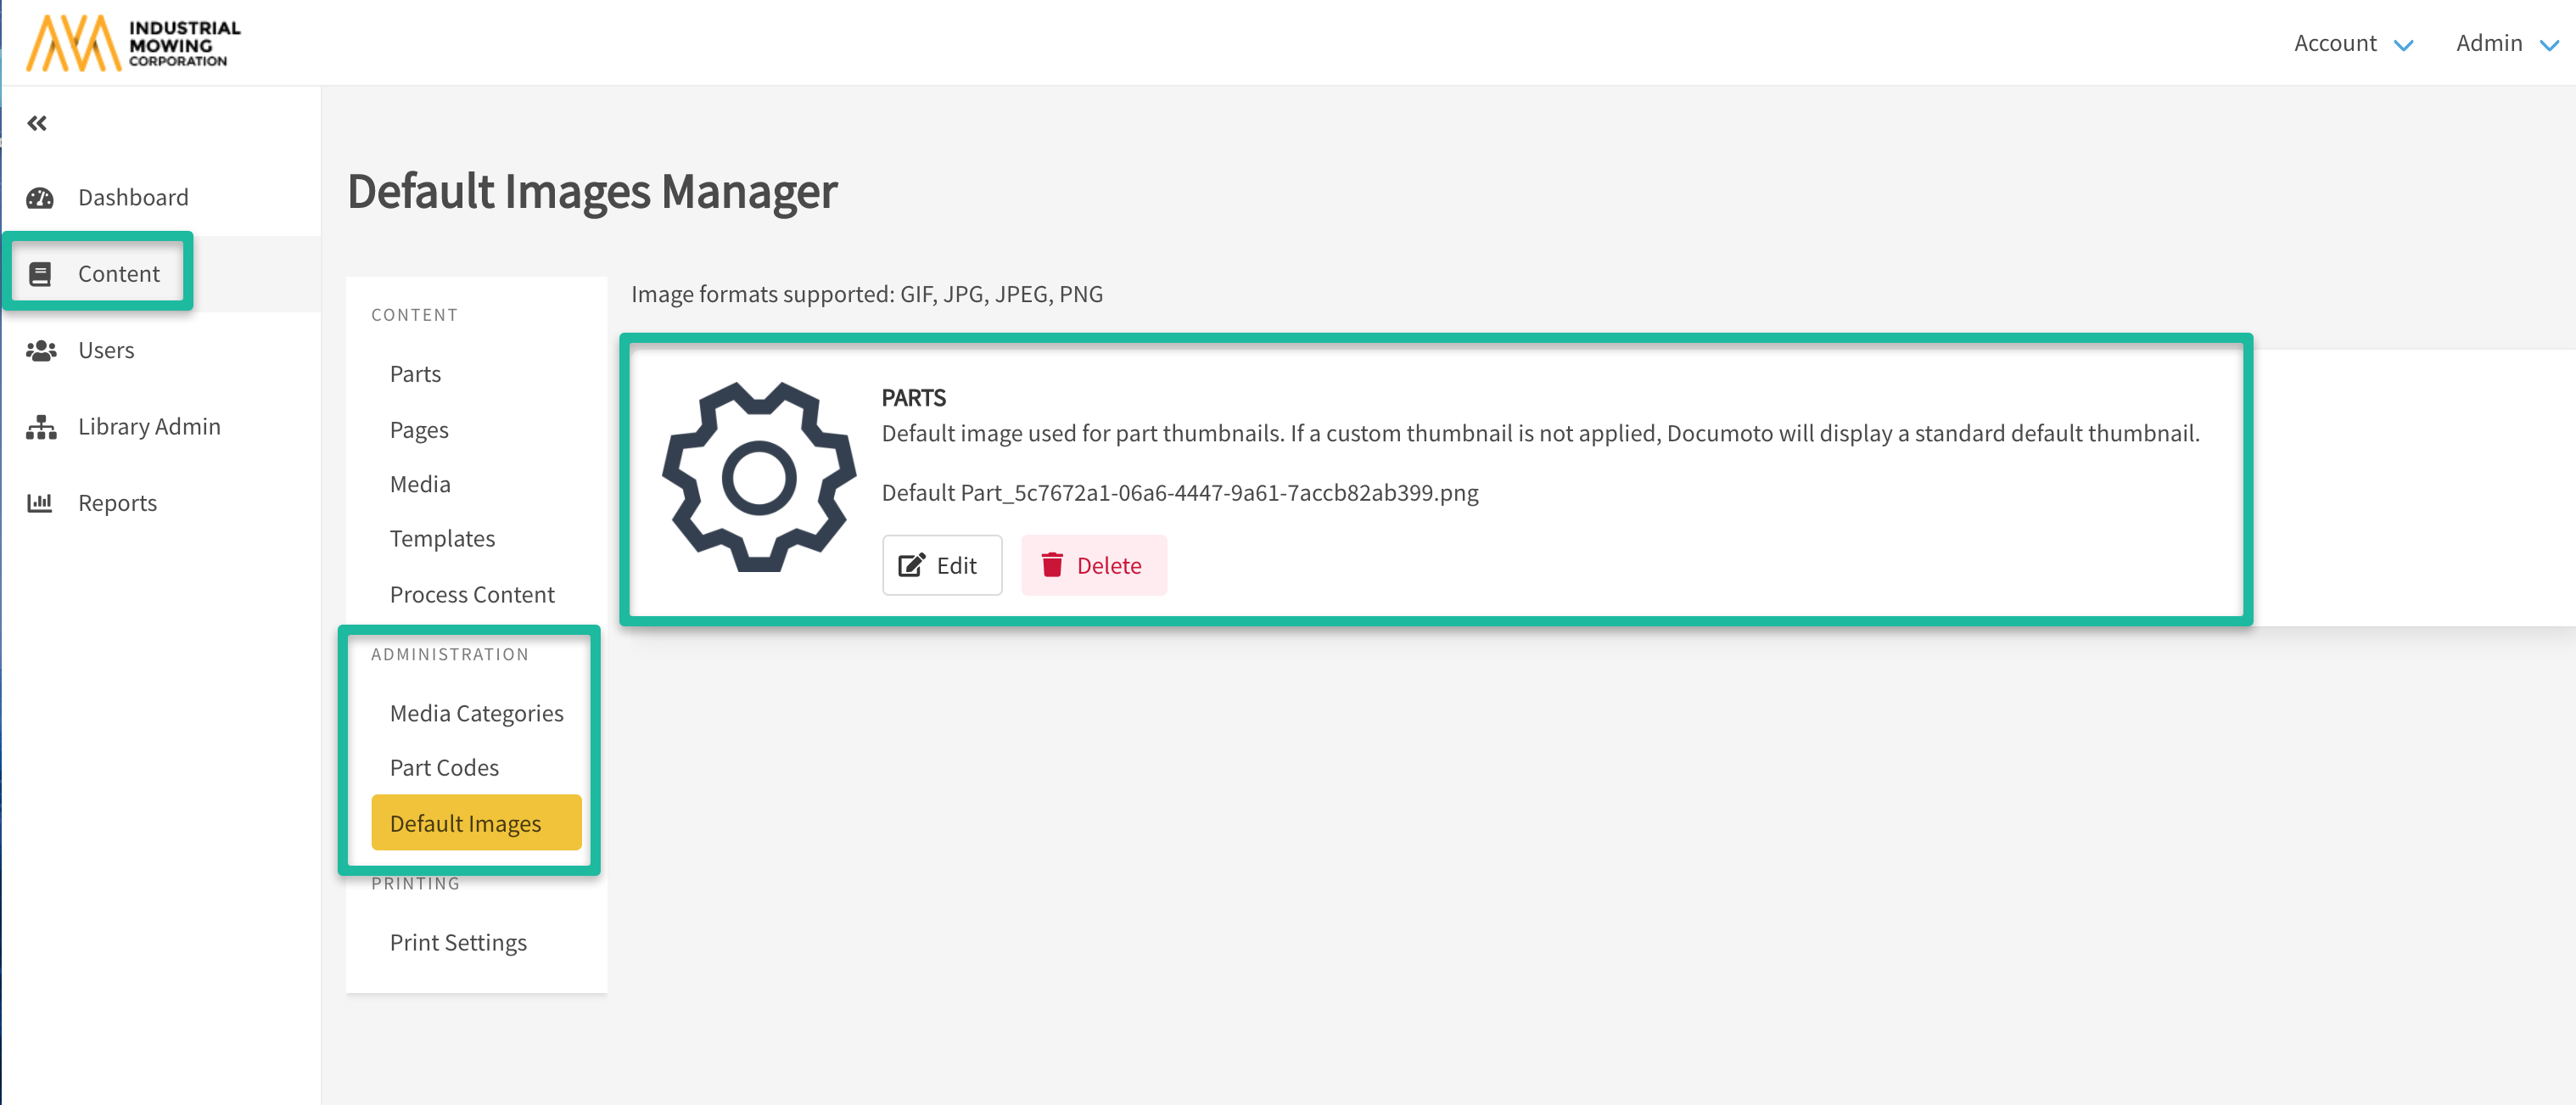Image resolution: width=2576 pixels, height=1105 pixels.
Task: Collapse sidebar with double chevron icon
Action: tap(37, 123)
